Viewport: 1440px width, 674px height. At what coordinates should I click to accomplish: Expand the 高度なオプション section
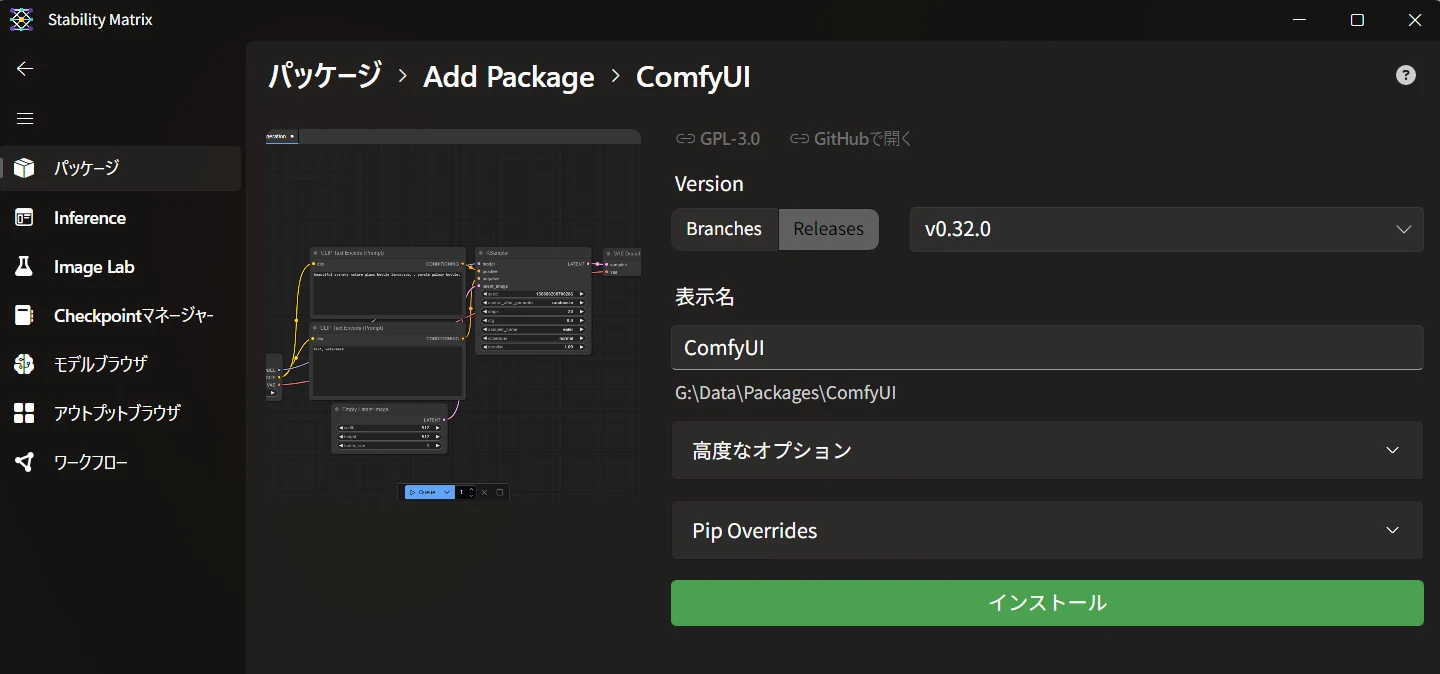click(1047, 450)
